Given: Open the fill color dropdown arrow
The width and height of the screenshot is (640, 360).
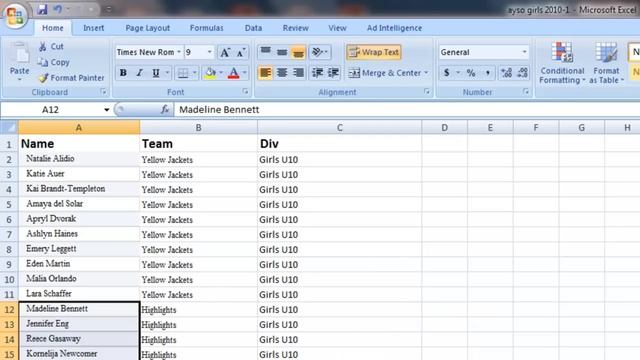Looking at the screenshot, I should pyautogui.click(x=221, y=73).
